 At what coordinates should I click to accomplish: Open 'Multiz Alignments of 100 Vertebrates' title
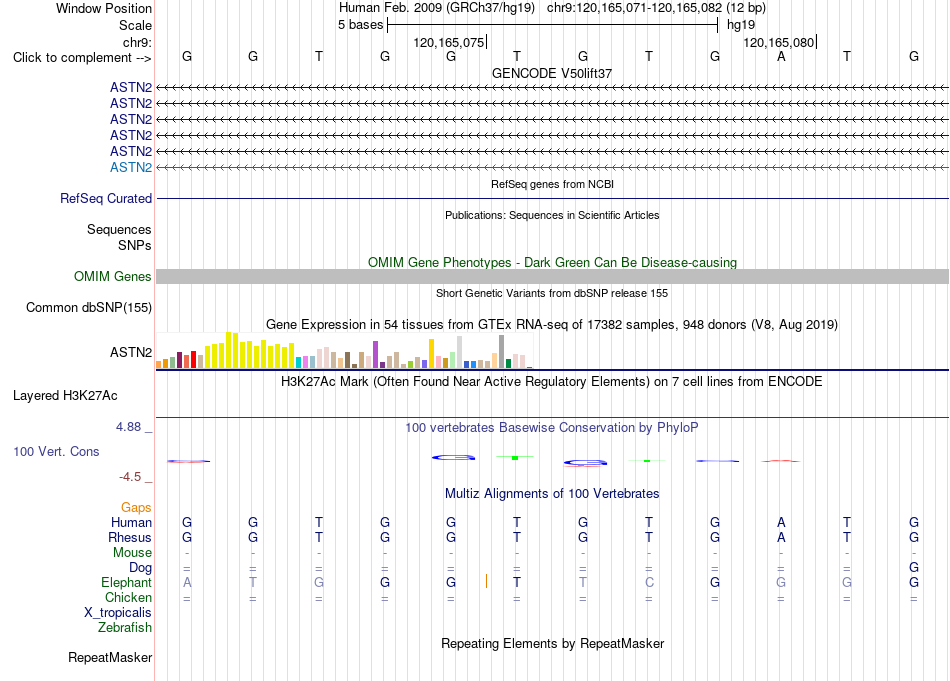tap(552, 494)
